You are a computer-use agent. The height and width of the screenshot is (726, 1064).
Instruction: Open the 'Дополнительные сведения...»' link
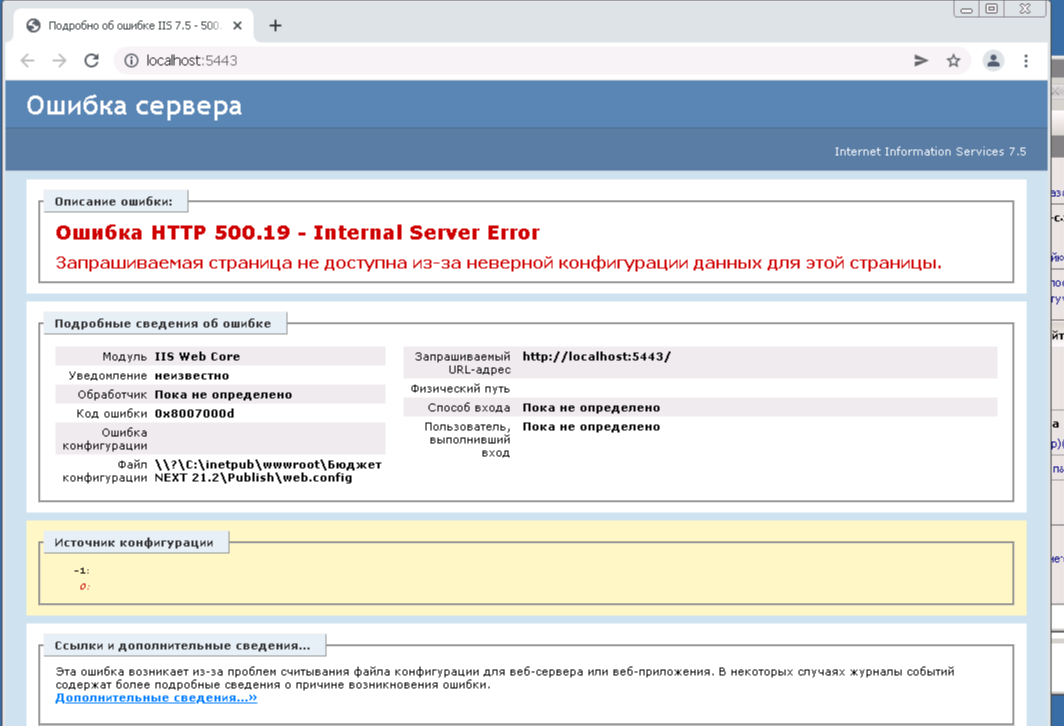[x=156, y=698]
